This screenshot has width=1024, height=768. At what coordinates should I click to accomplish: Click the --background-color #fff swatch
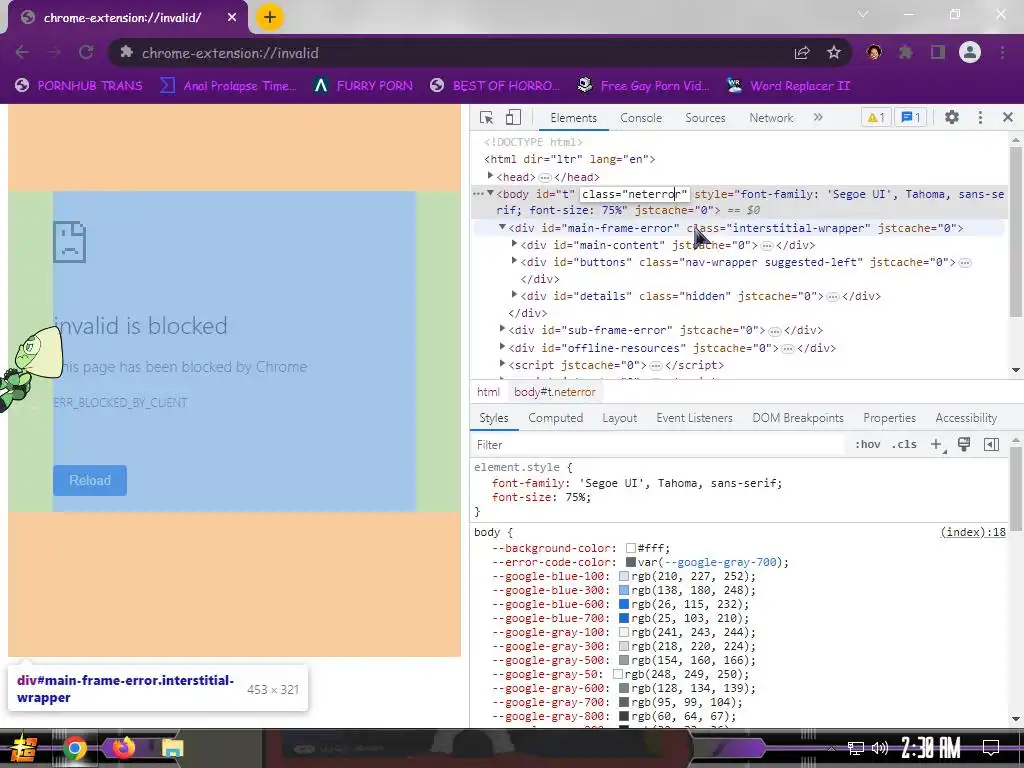tap(630, 549)
